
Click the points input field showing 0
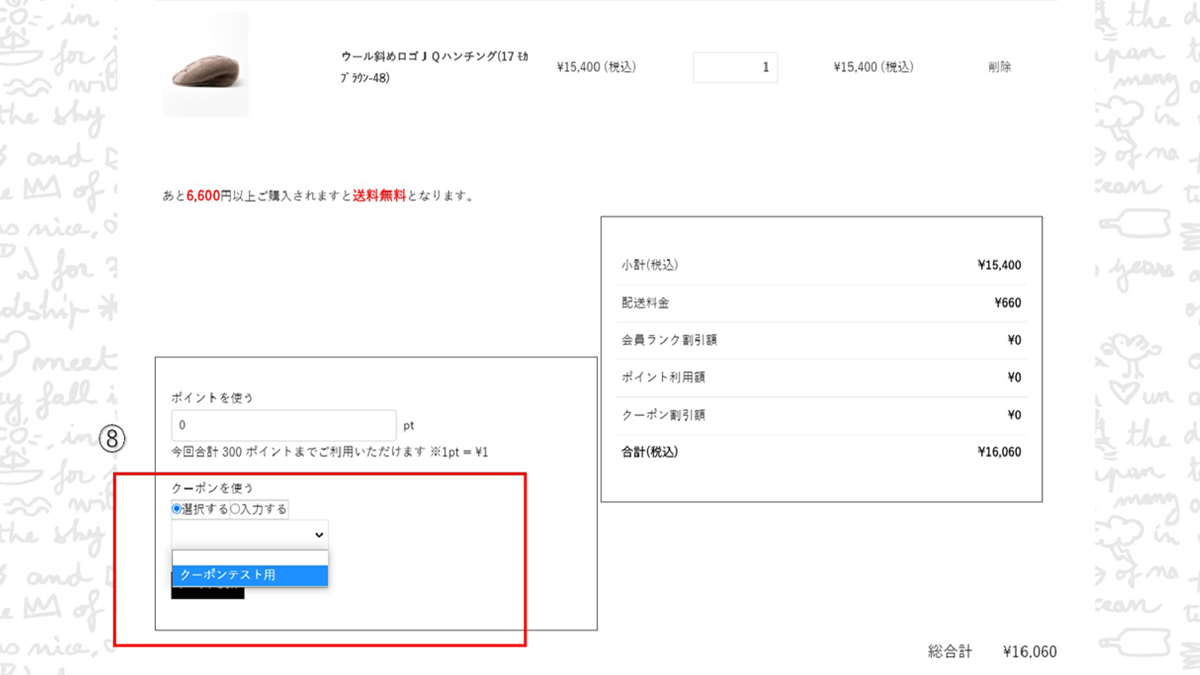[x=284, y=425]
